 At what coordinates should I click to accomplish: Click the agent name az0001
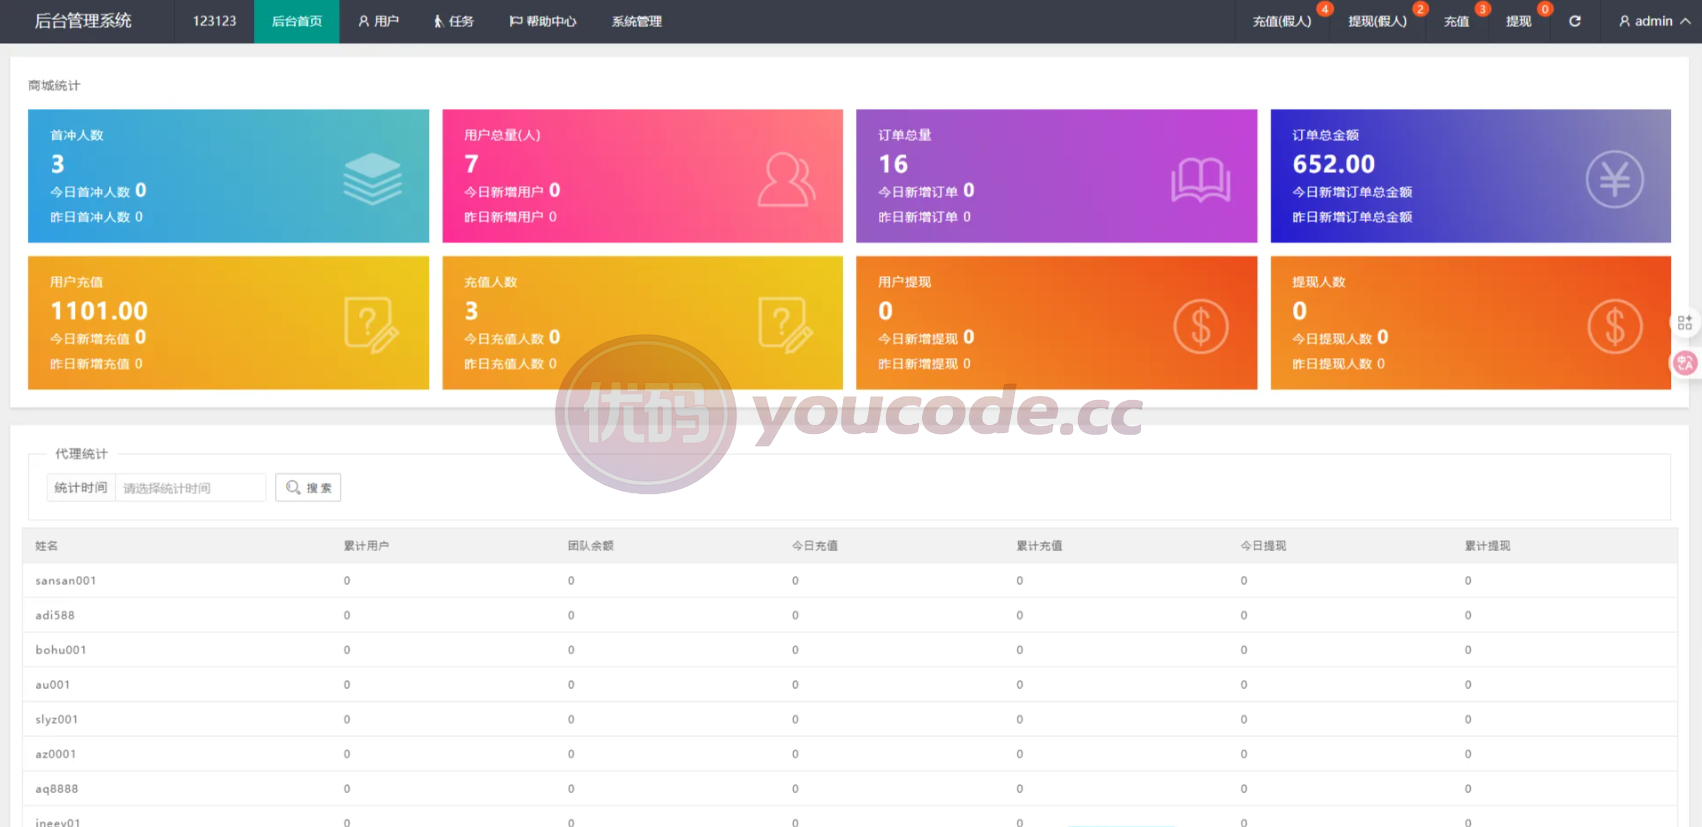coord(56,754)
